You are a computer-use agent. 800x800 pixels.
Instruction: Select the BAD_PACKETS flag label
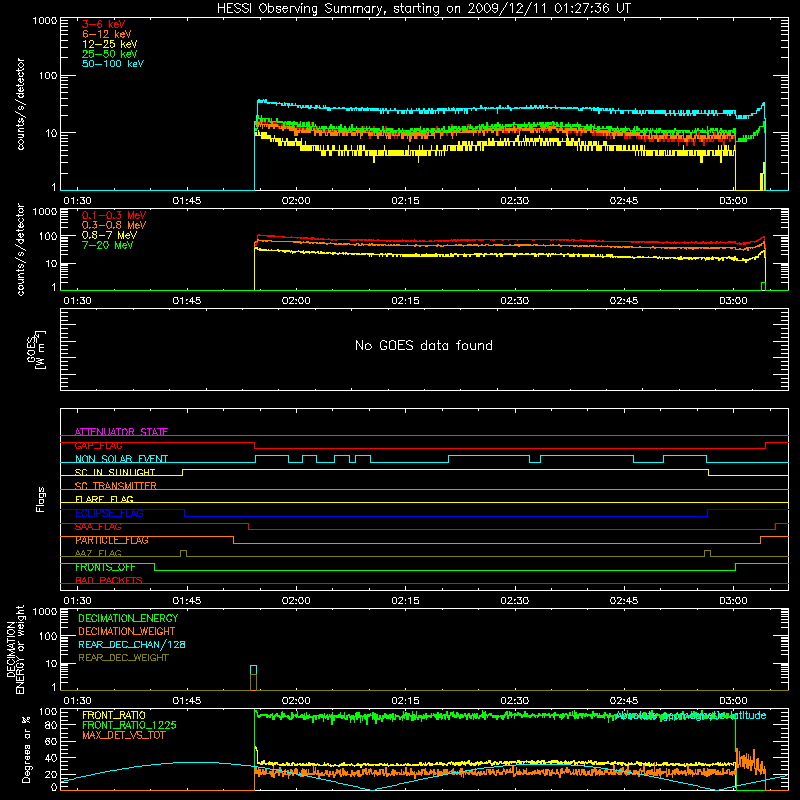click(x=109, y=581)
